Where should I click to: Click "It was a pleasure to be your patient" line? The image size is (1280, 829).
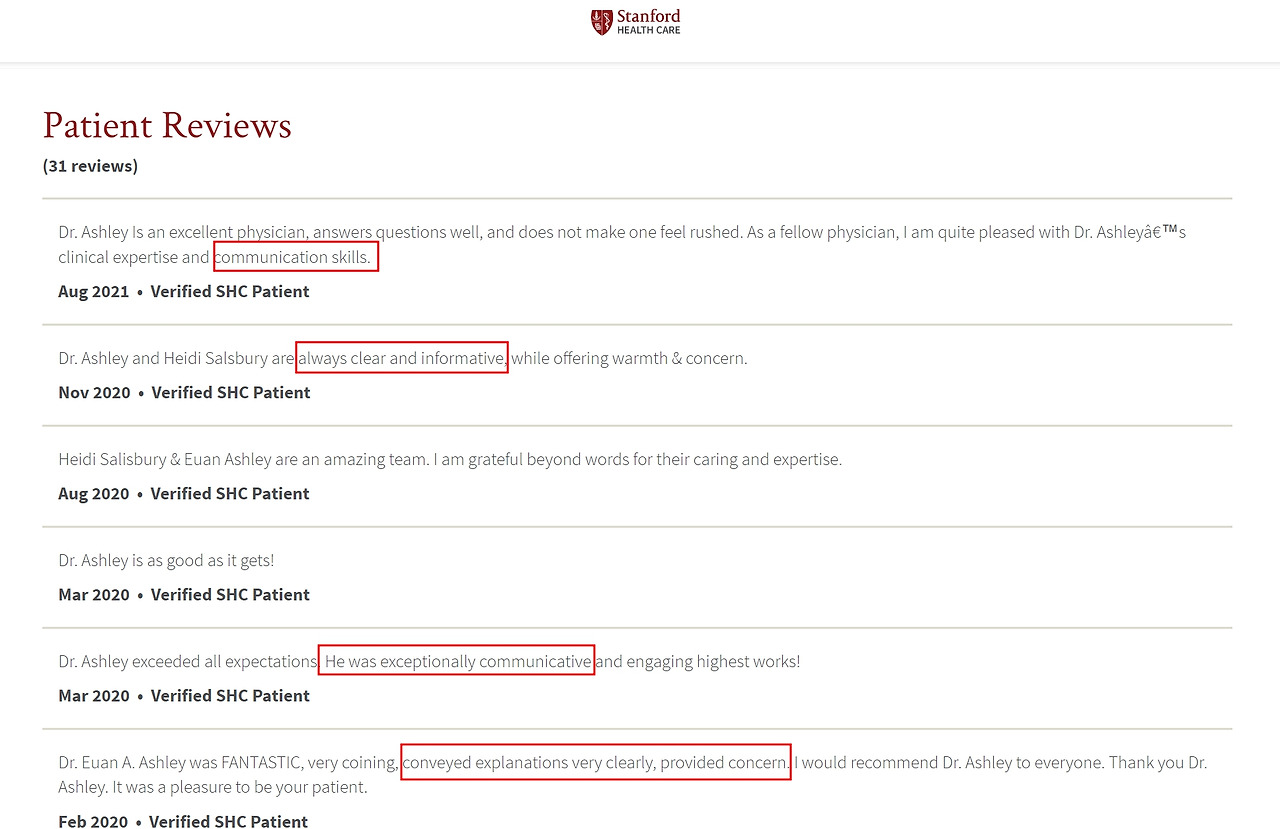239,788
